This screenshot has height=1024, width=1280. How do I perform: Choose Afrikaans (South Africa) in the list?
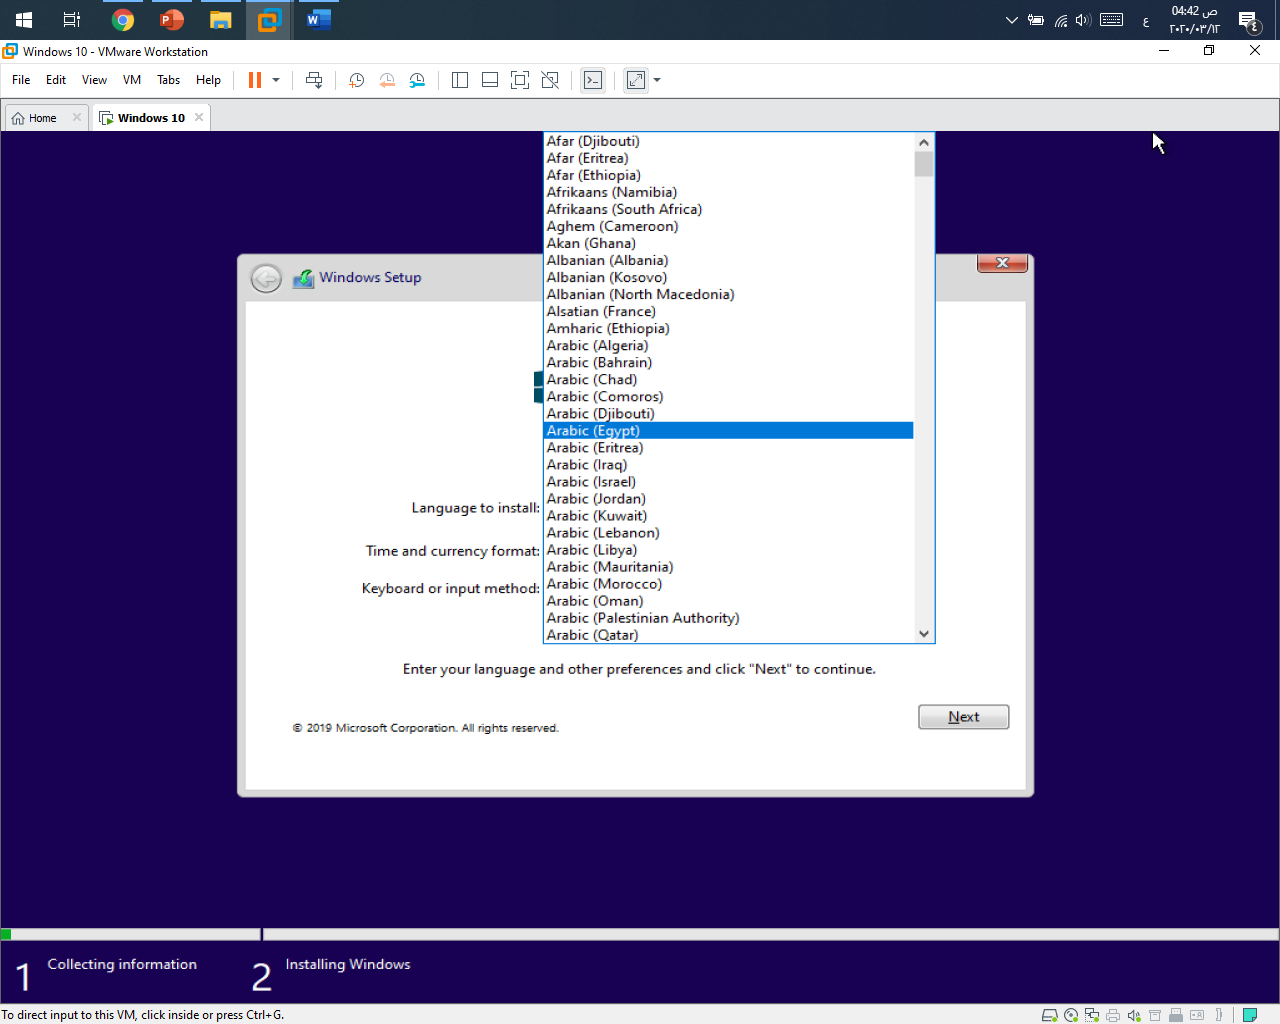(729, 209)
